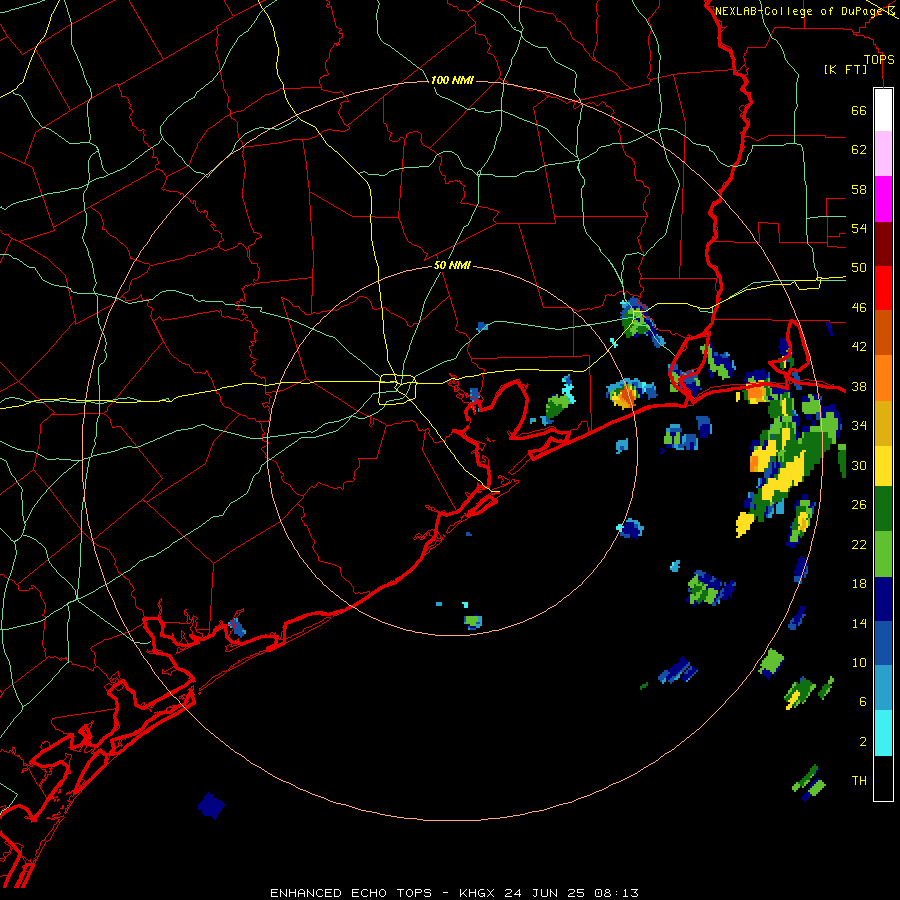Screen dimensions: 900x900
Task: Click the TH threshold legend label
Action: pos(859,781)
